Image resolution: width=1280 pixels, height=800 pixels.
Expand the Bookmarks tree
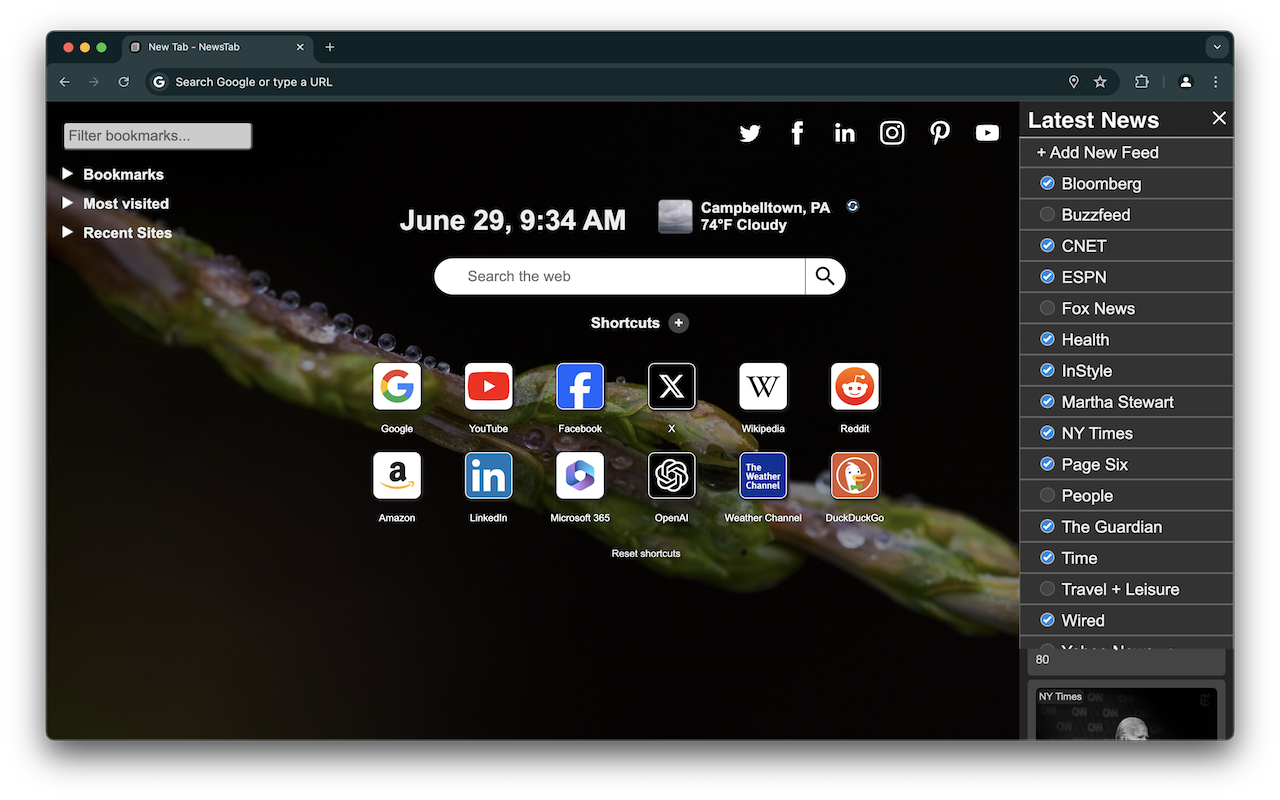68,174
